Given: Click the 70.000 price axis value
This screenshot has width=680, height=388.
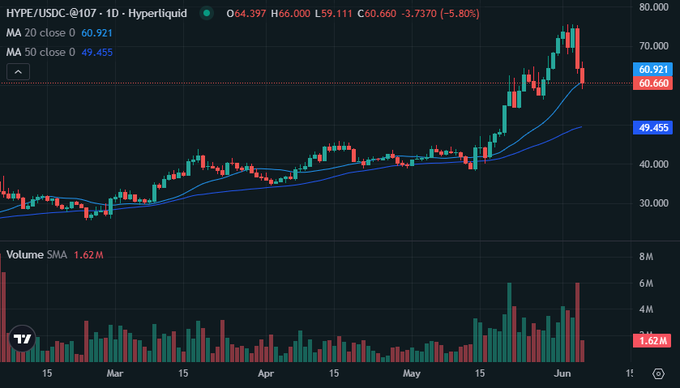Looking at the screenshot, I should (x=654, y=46).
